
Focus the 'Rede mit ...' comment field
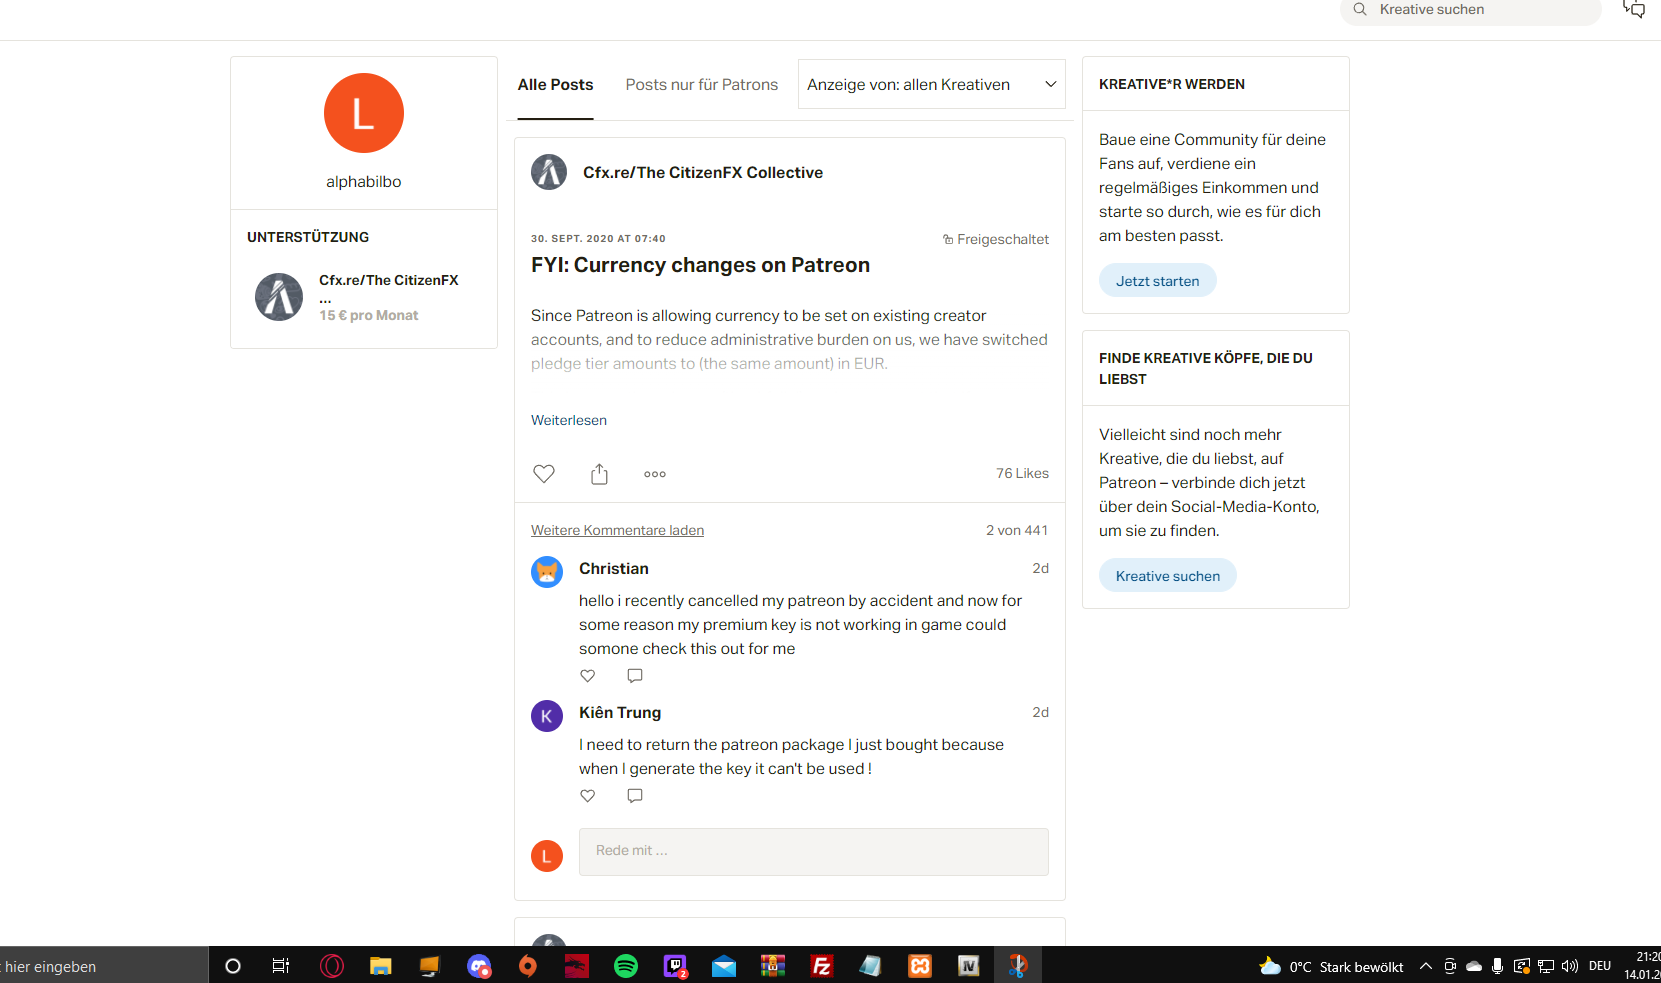click(x=814, y=852)
